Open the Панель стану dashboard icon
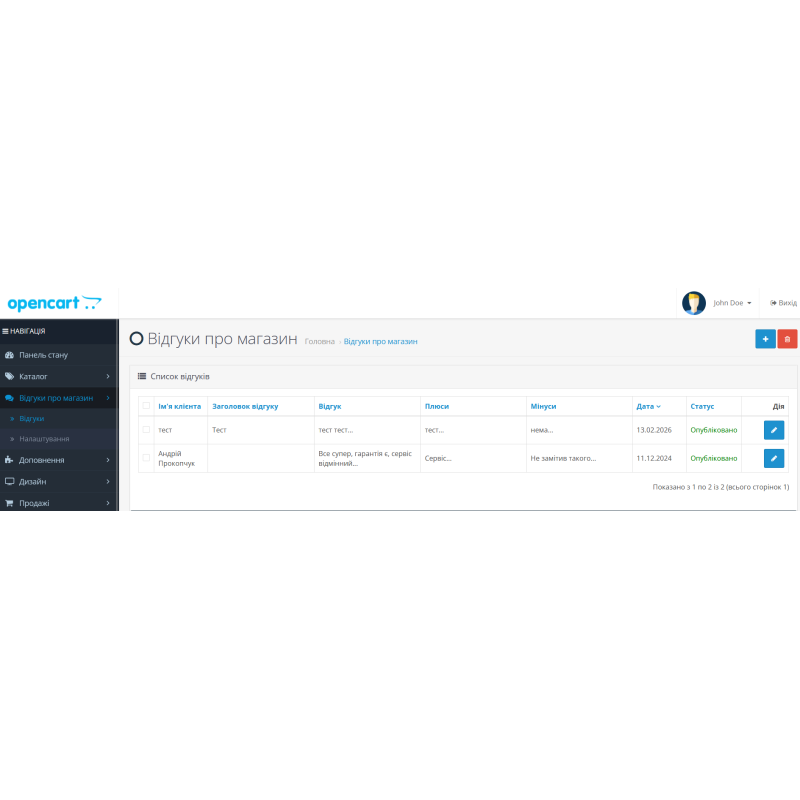Screen dimensions: 800x800 click(9, 355)
